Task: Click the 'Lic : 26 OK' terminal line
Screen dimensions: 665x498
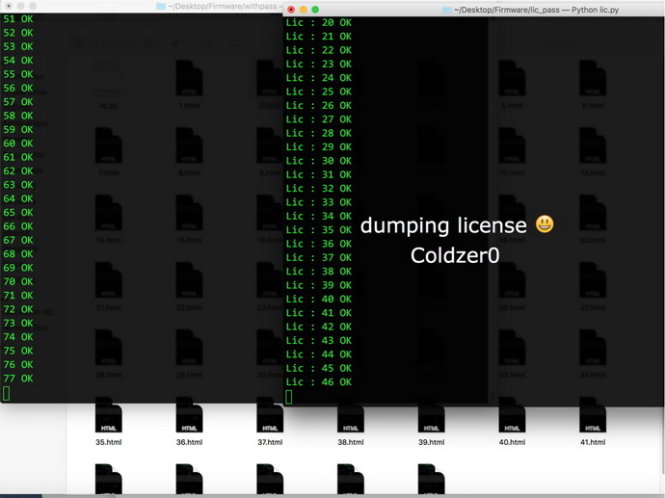Action: 319,105
